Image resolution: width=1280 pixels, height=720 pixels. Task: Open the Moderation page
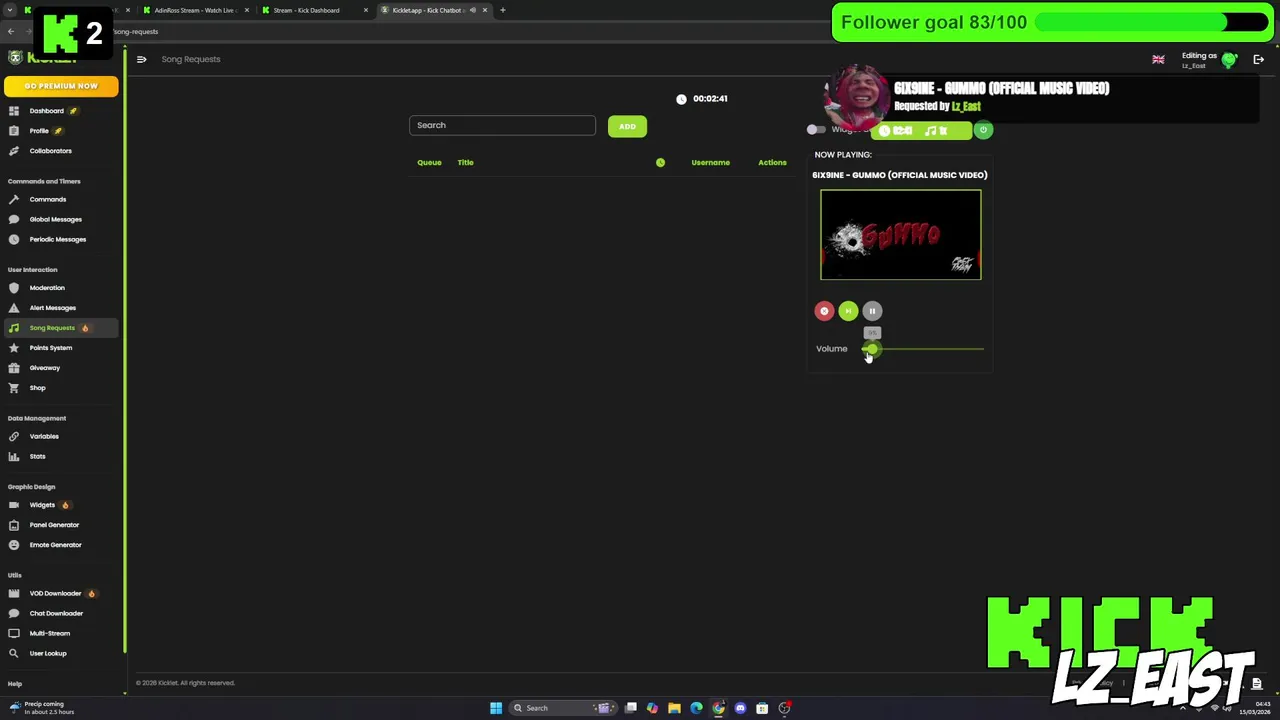pyautogui.click(x=46, y=288)
